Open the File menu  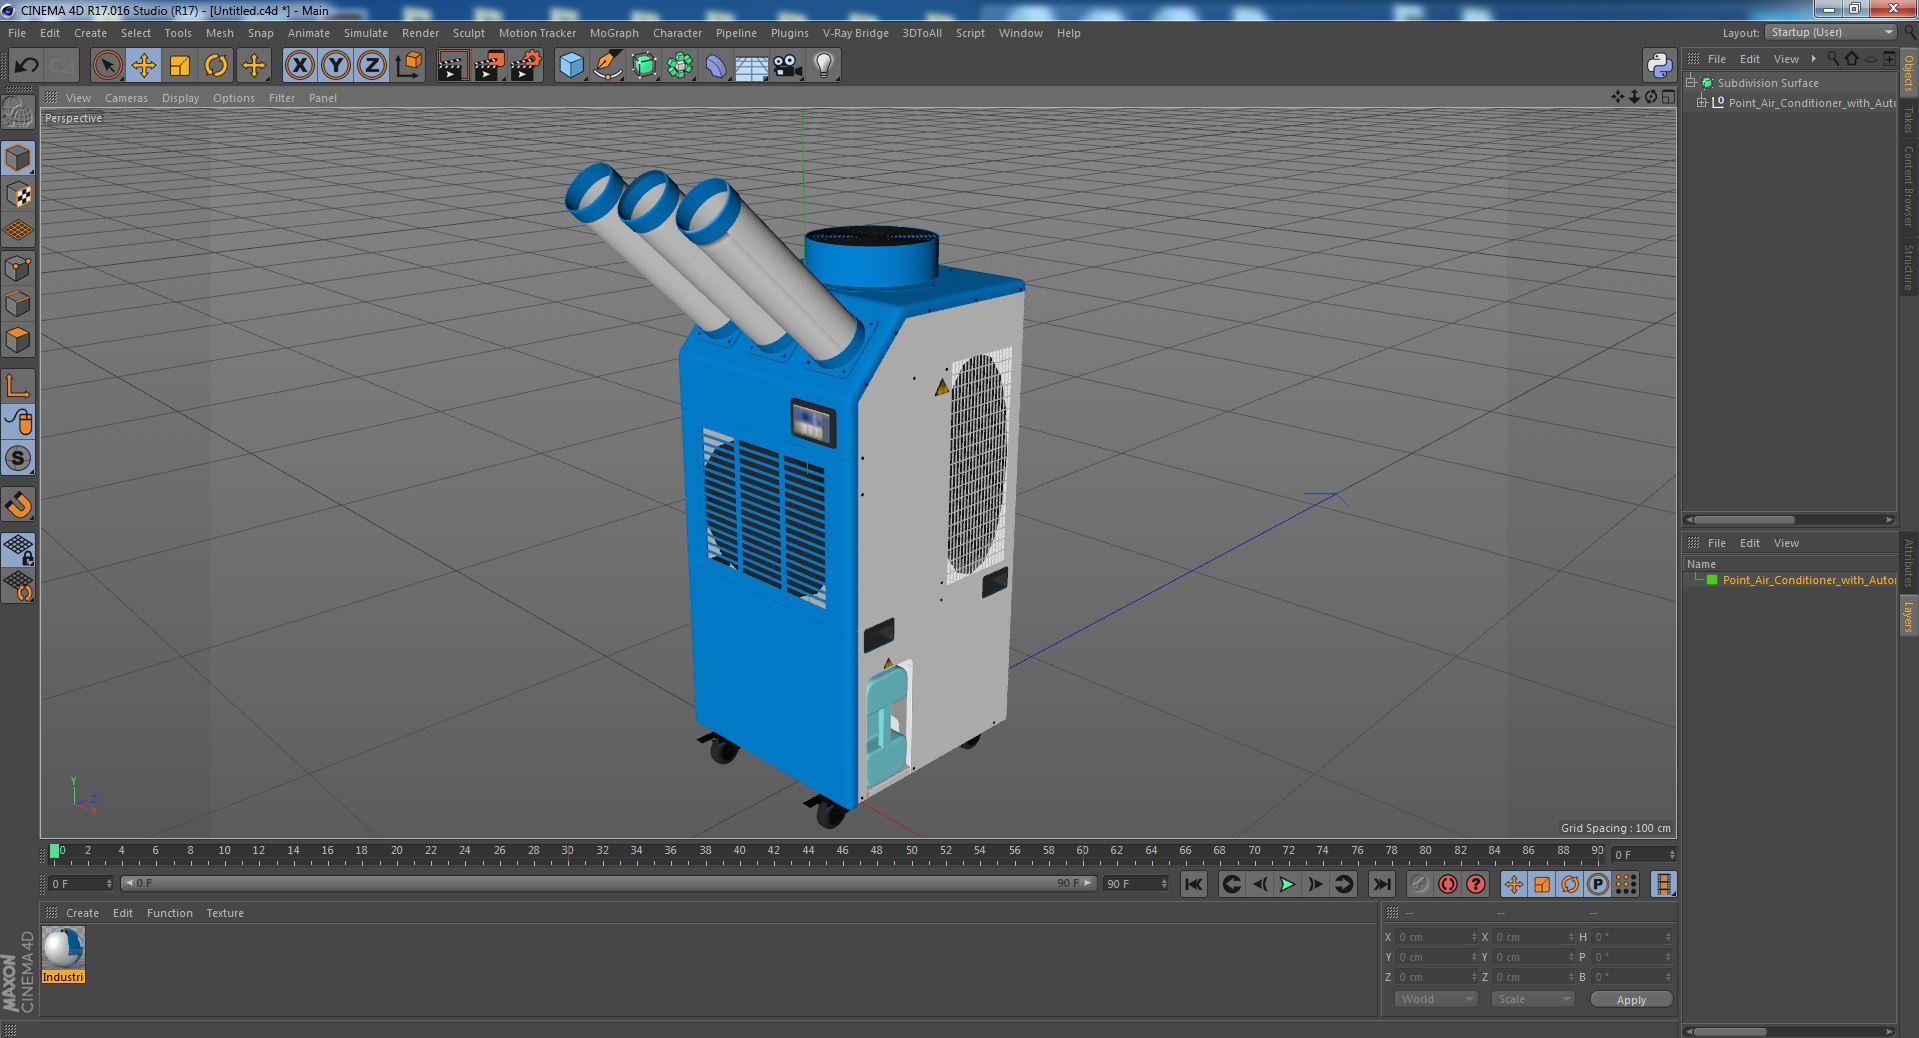tap(17, 33)
